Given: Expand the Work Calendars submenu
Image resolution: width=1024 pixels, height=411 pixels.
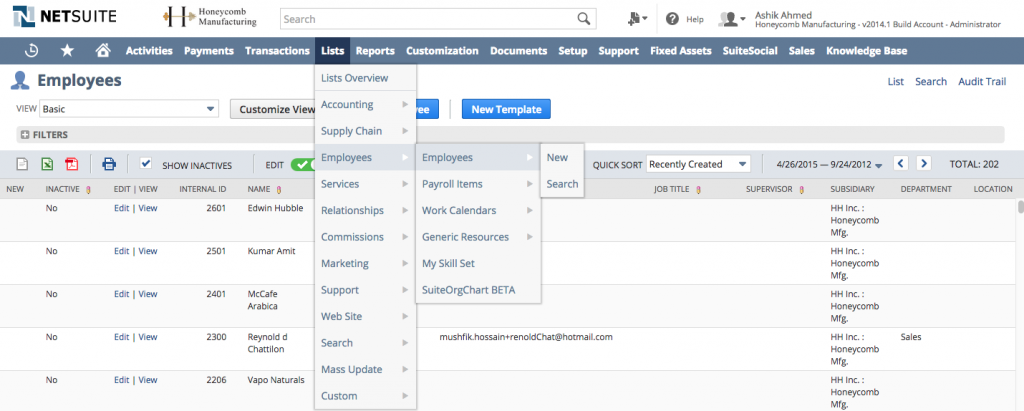Looking at the screenshot, I should pos(477,210).
